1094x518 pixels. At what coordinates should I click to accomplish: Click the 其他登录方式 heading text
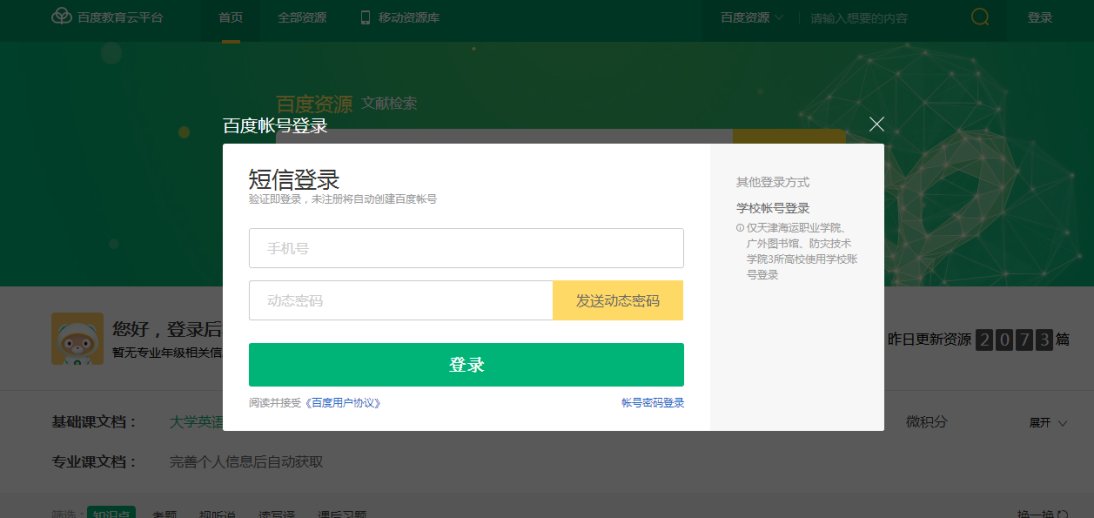(x=772, y=182)
